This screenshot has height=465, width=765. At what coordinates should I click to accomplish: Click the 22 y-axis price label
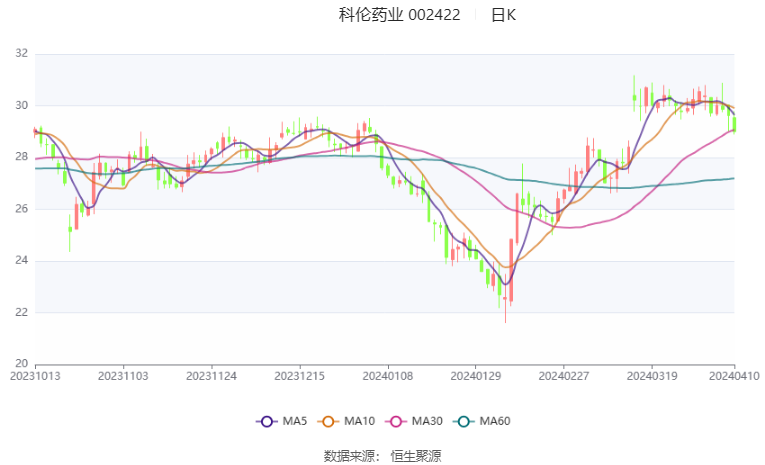pos(21,312)
